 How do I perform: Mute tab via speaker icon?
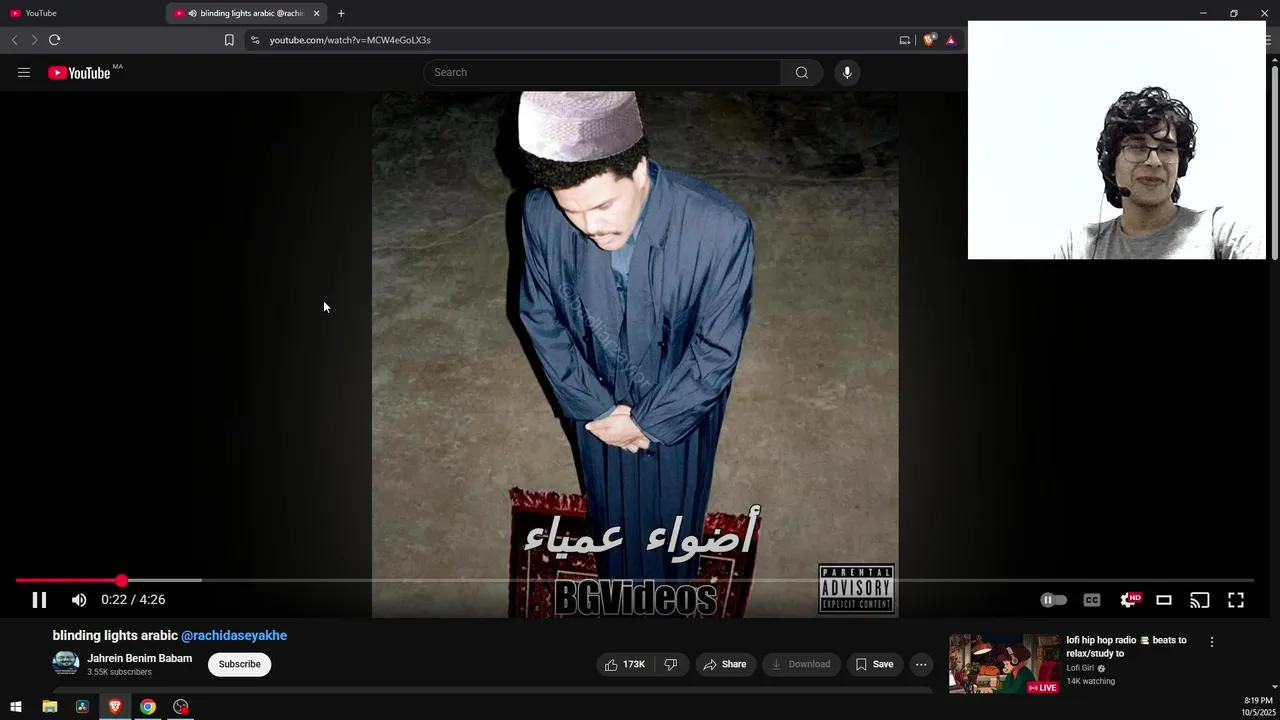tap(192, 13)
